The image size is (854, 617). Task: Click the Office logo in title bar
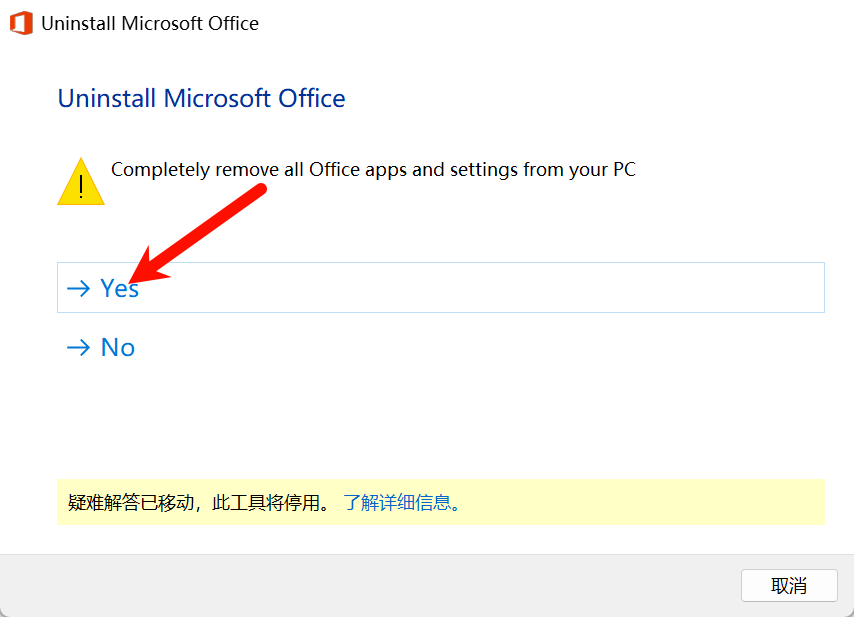click(21, 23)
